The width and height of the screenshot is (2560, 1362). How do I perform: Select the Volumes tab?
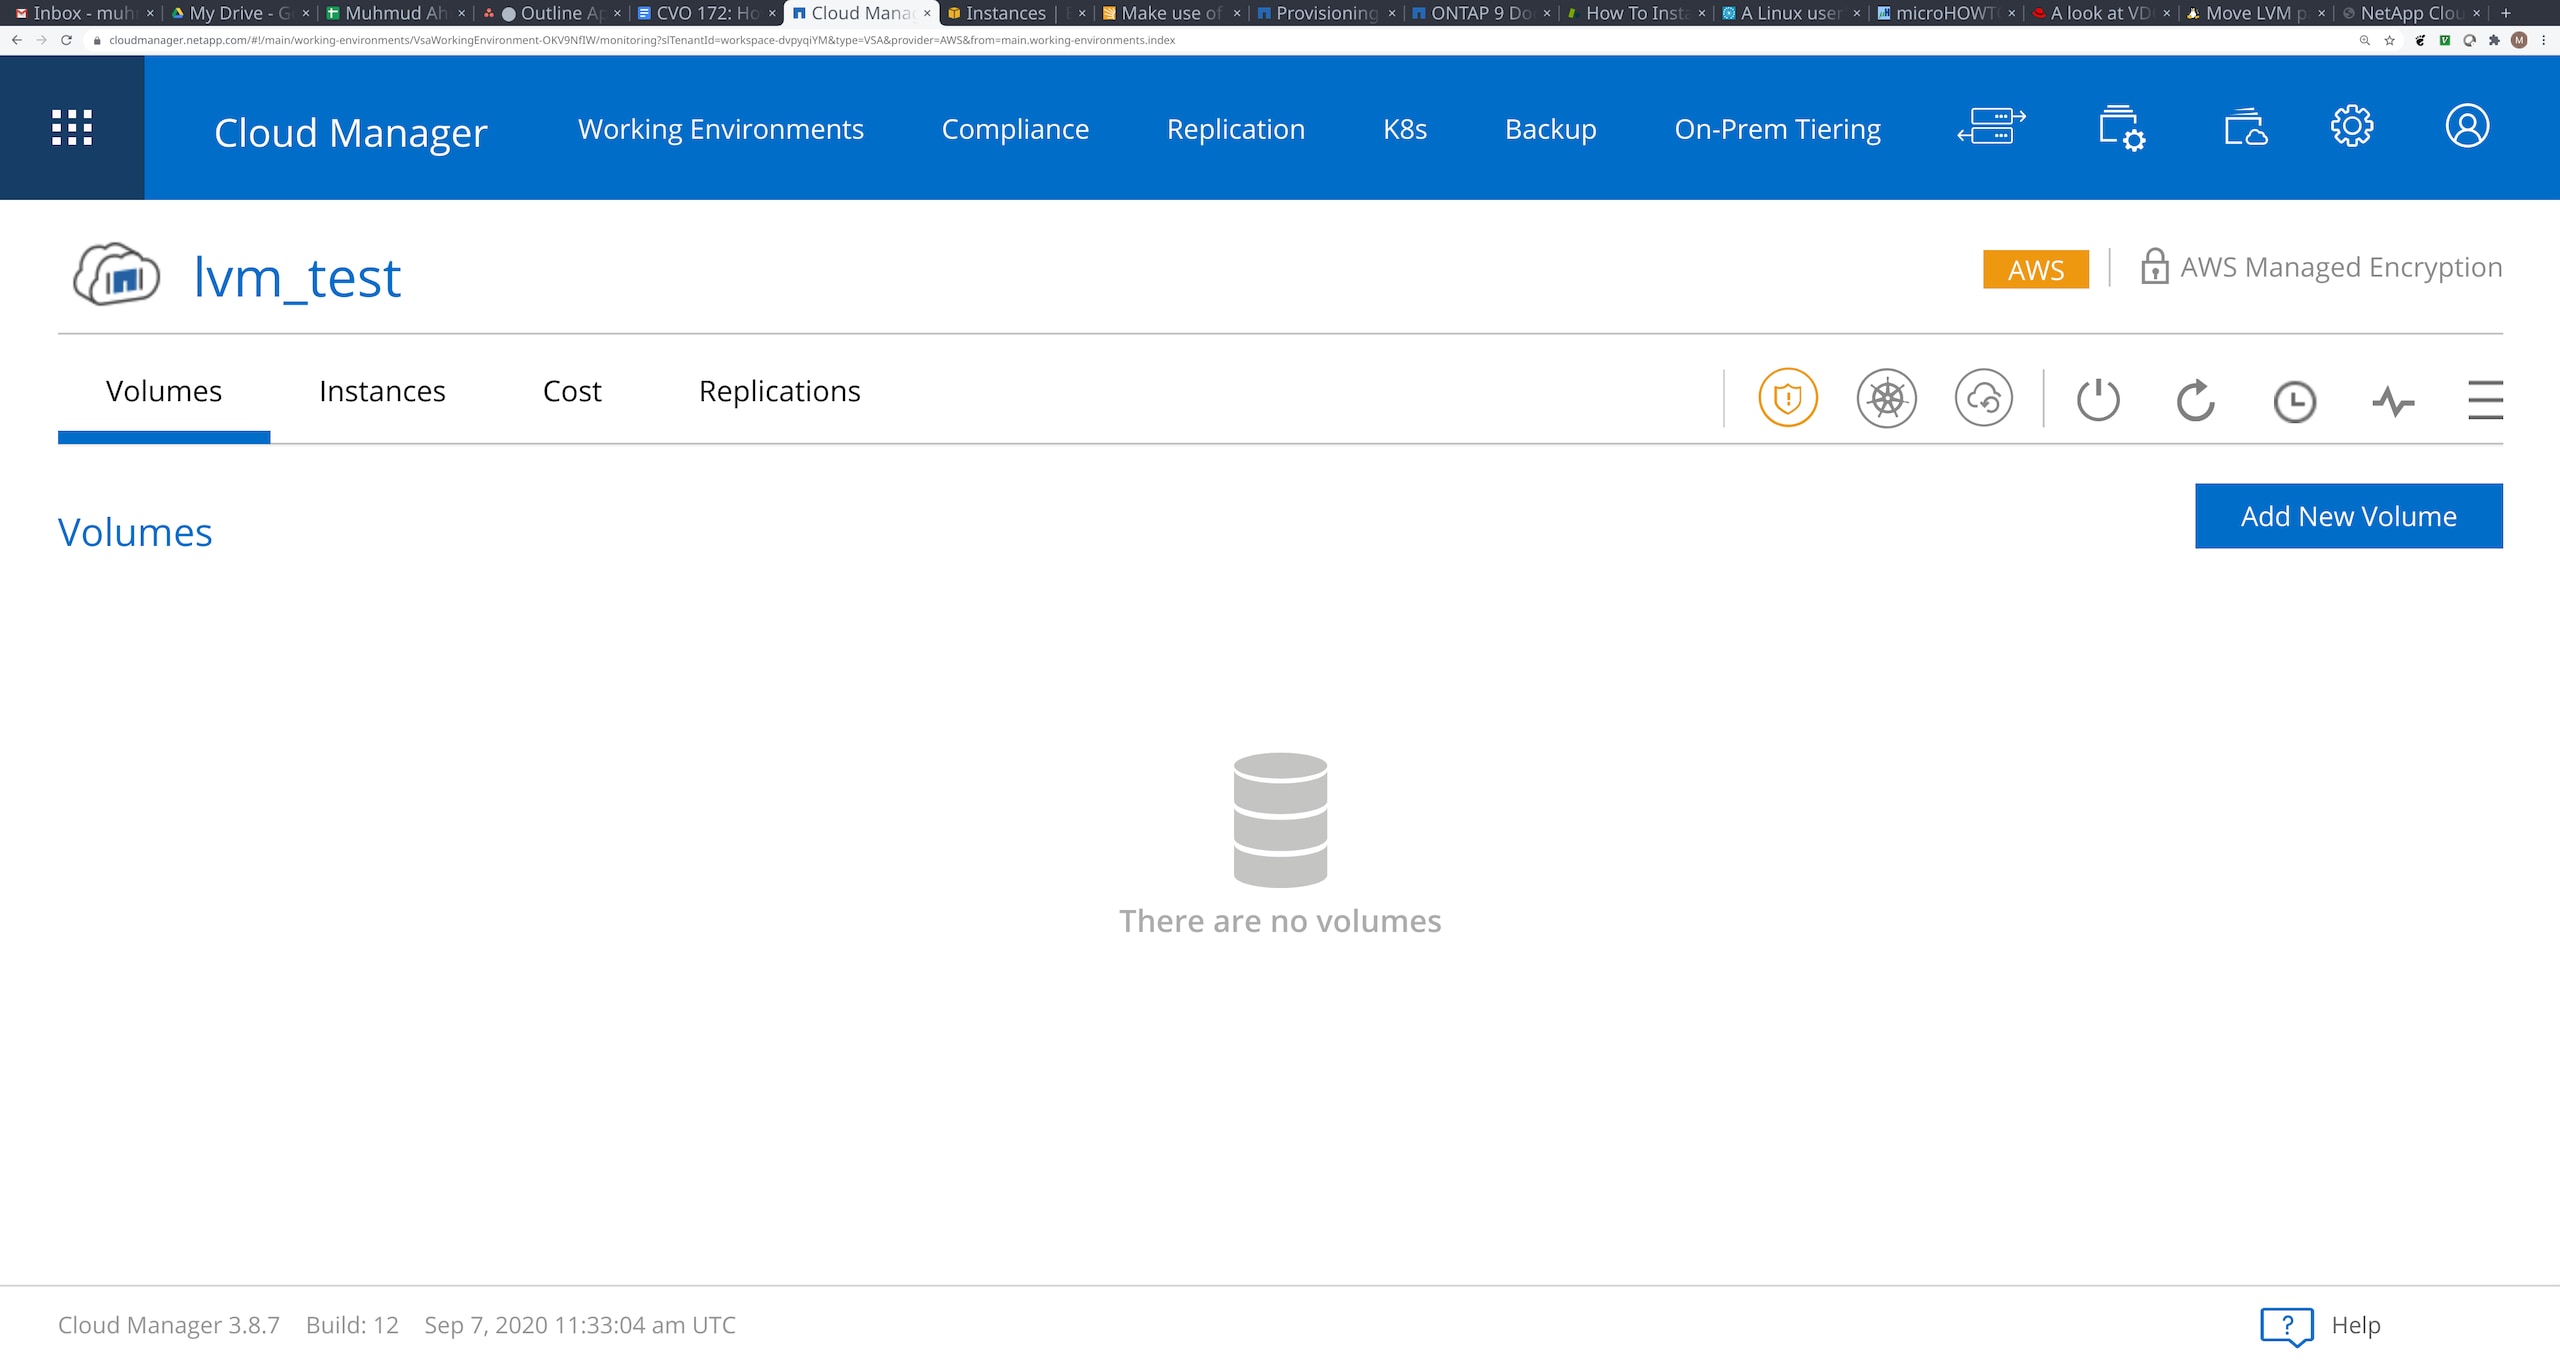pos(164,391)
